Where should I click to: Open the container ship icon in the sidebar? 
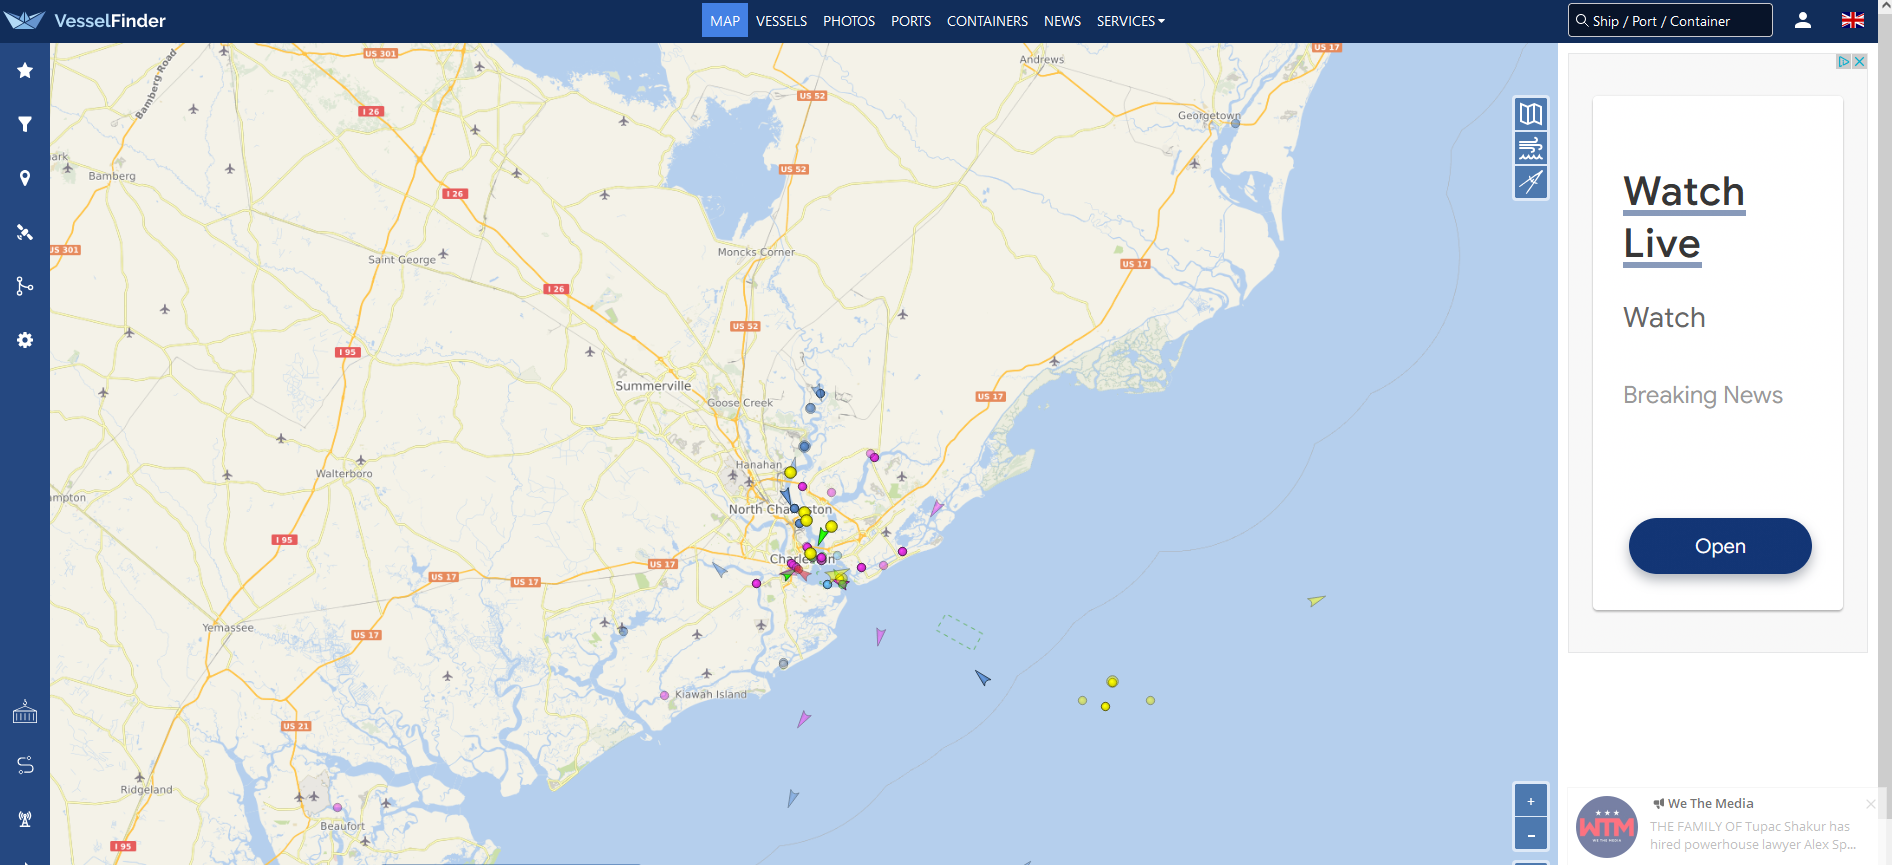point(25,712)
